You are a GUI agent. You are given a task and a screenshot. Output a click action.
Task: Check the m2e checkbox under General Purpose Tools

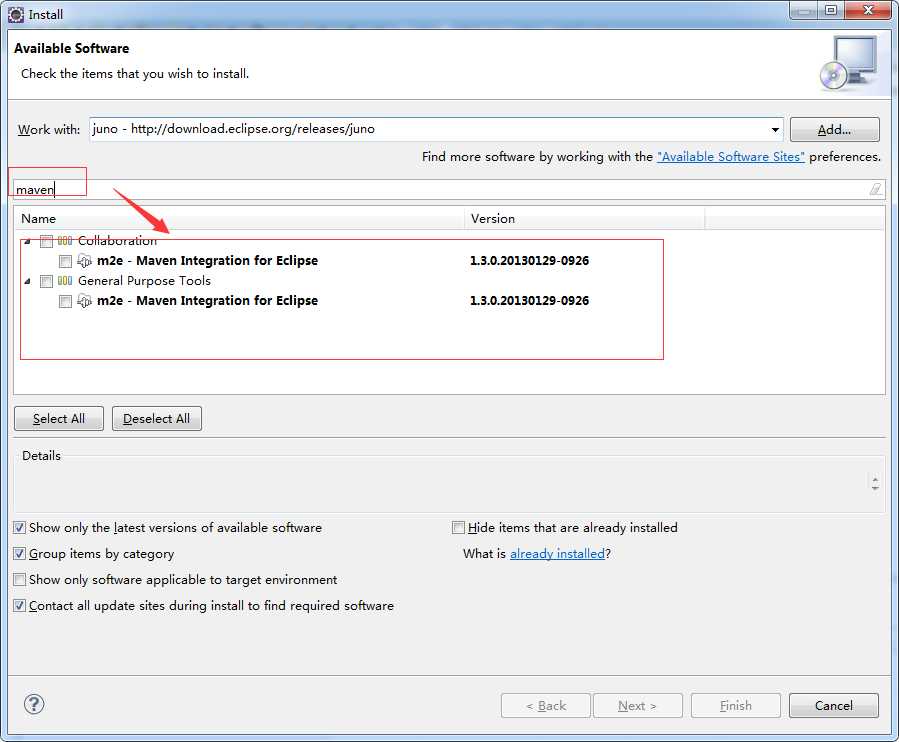(65, 302)
